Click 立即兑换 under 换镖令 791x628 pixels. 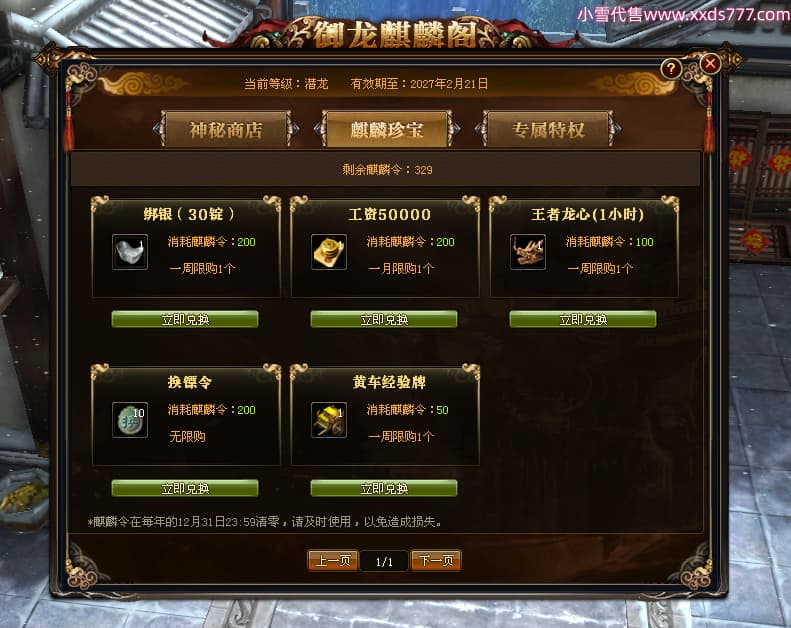click(x=185, y=488)
